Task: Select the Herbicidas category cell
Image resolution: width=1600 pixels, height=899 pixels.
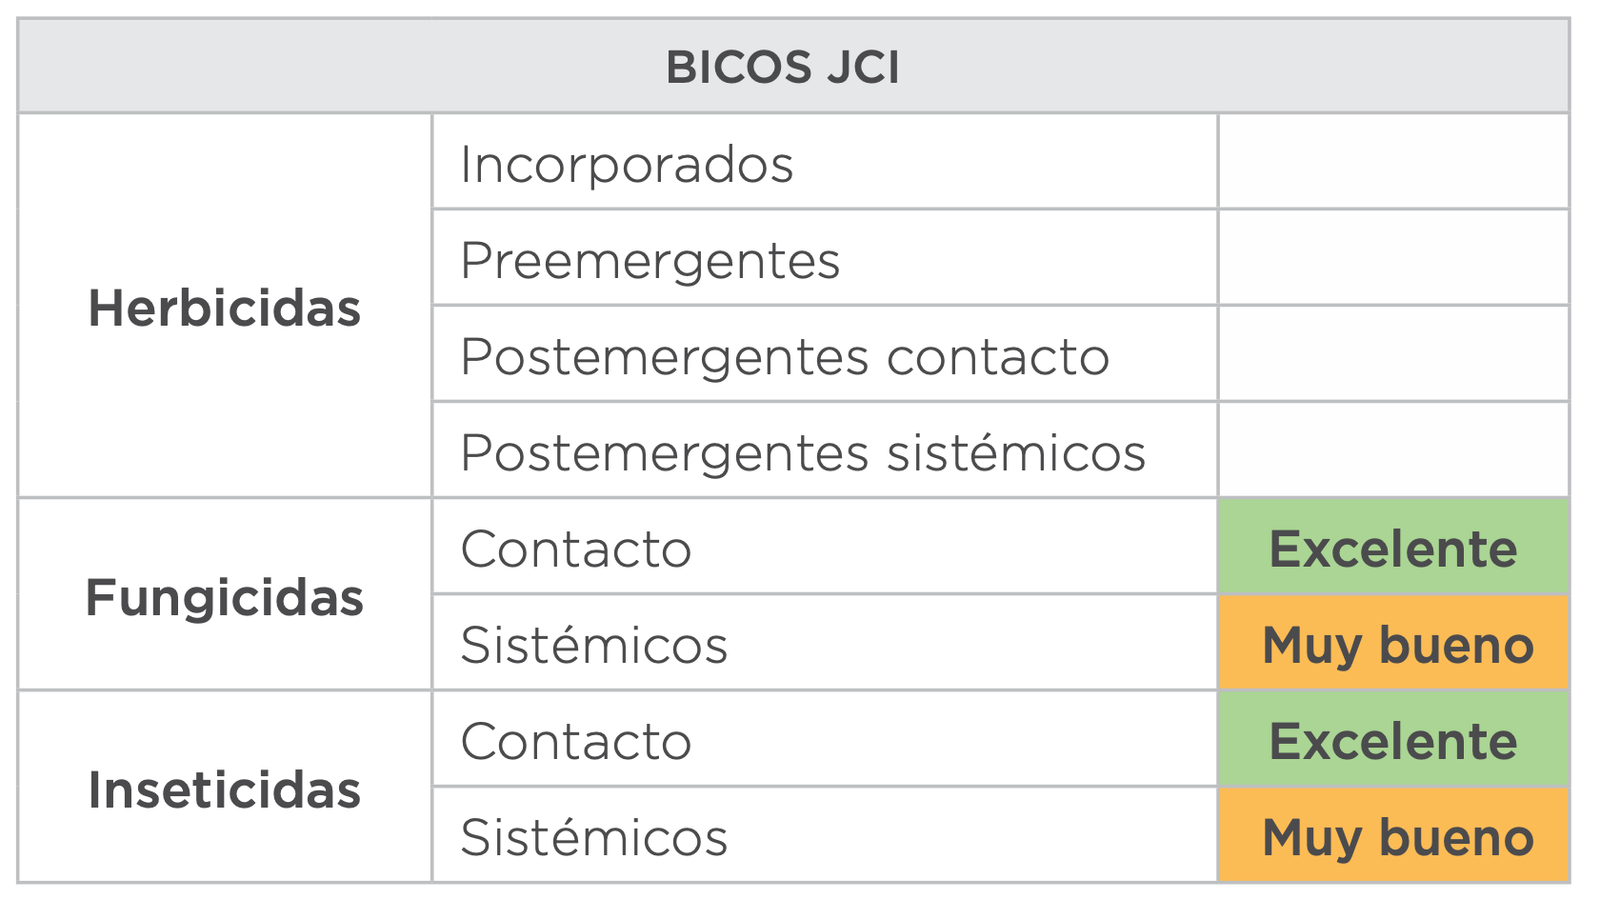Action: pyautogui.click(x=224, y=307)
